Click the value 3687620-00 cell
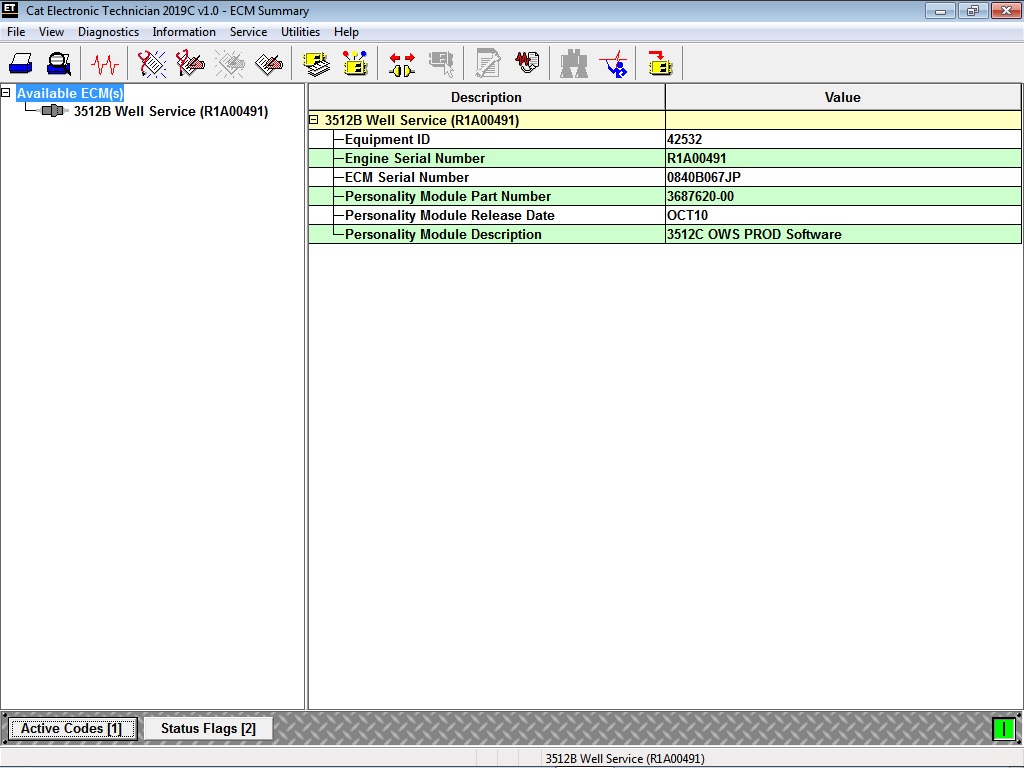Viewport: 1024px width, 768px height. click(843, 196)
